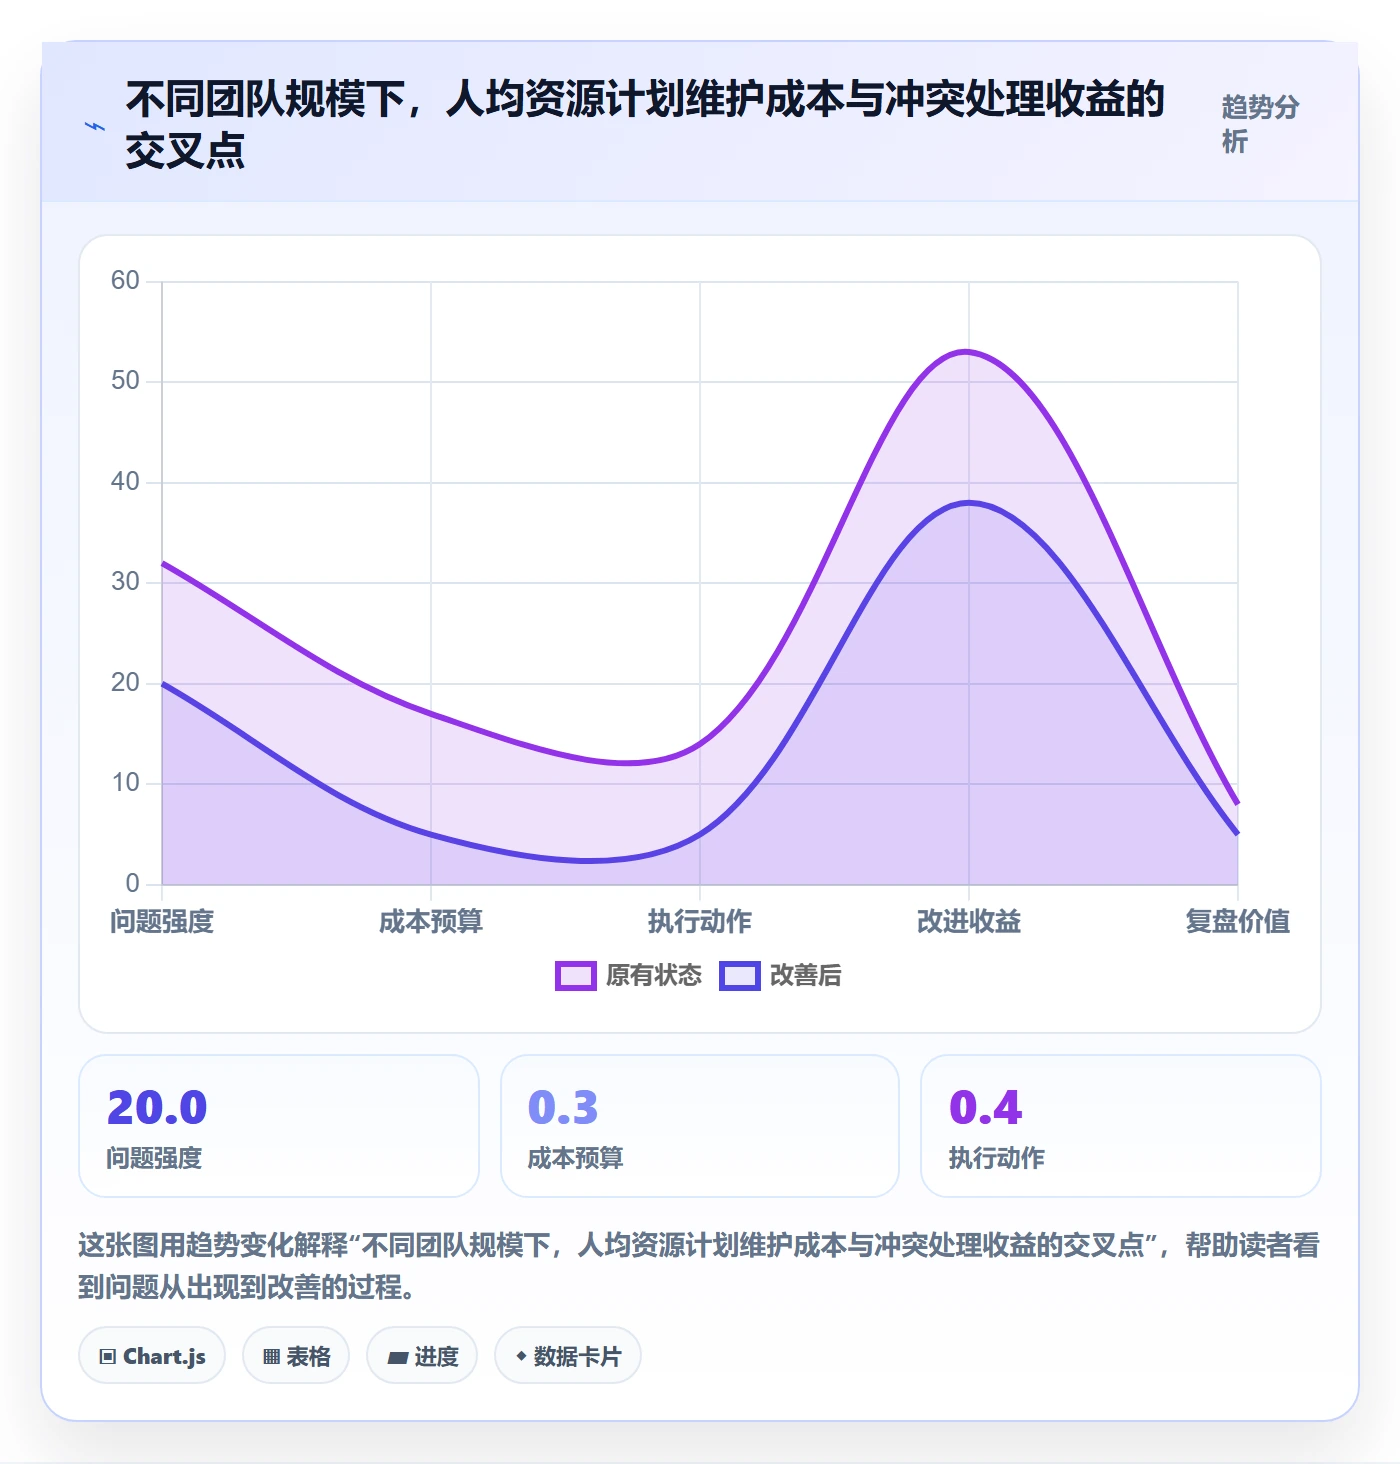
Task: Toggle the 改善后 legend swatch
Action: click(740, 976)
